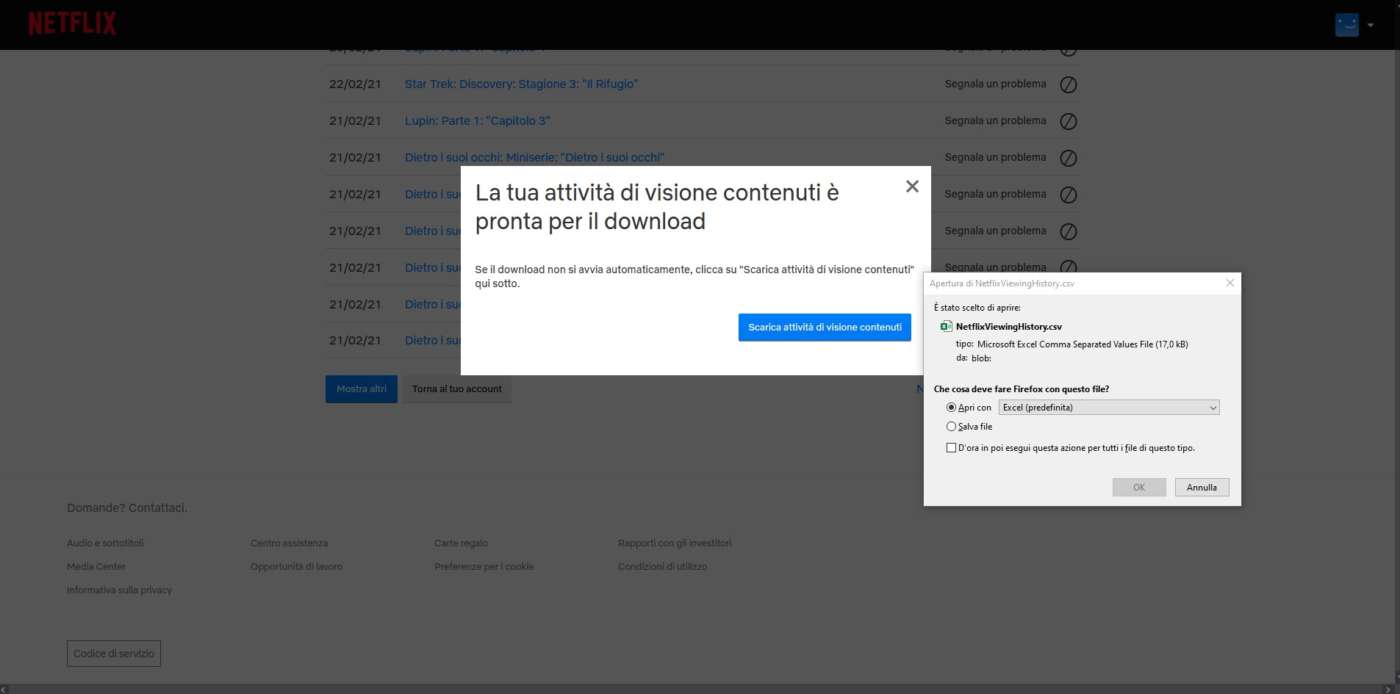Image resolution: width=1400 pixels, height=694 pixels.
Task: Click the Contattaci footer link
Action: pyautogui.click(x=157, y=508)
